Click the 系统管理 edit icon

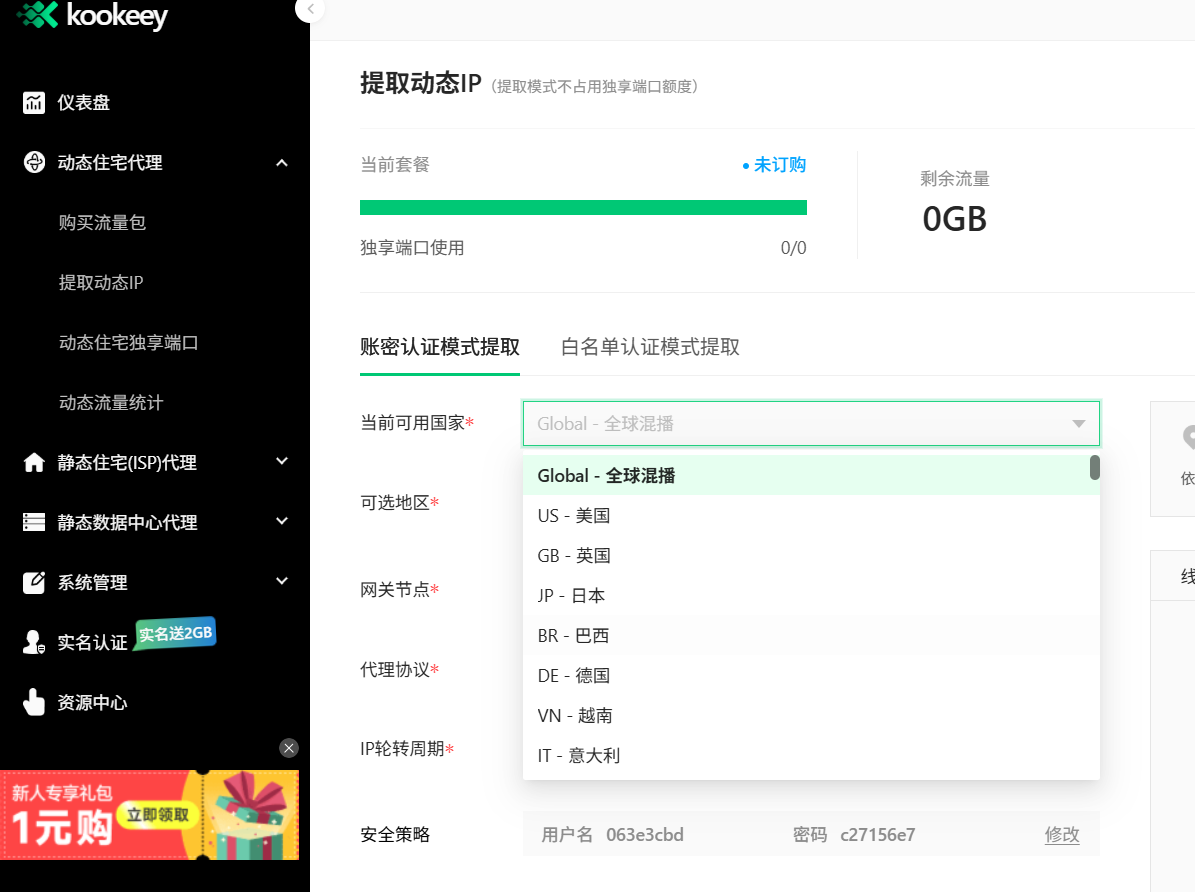(x=34, y=582)
